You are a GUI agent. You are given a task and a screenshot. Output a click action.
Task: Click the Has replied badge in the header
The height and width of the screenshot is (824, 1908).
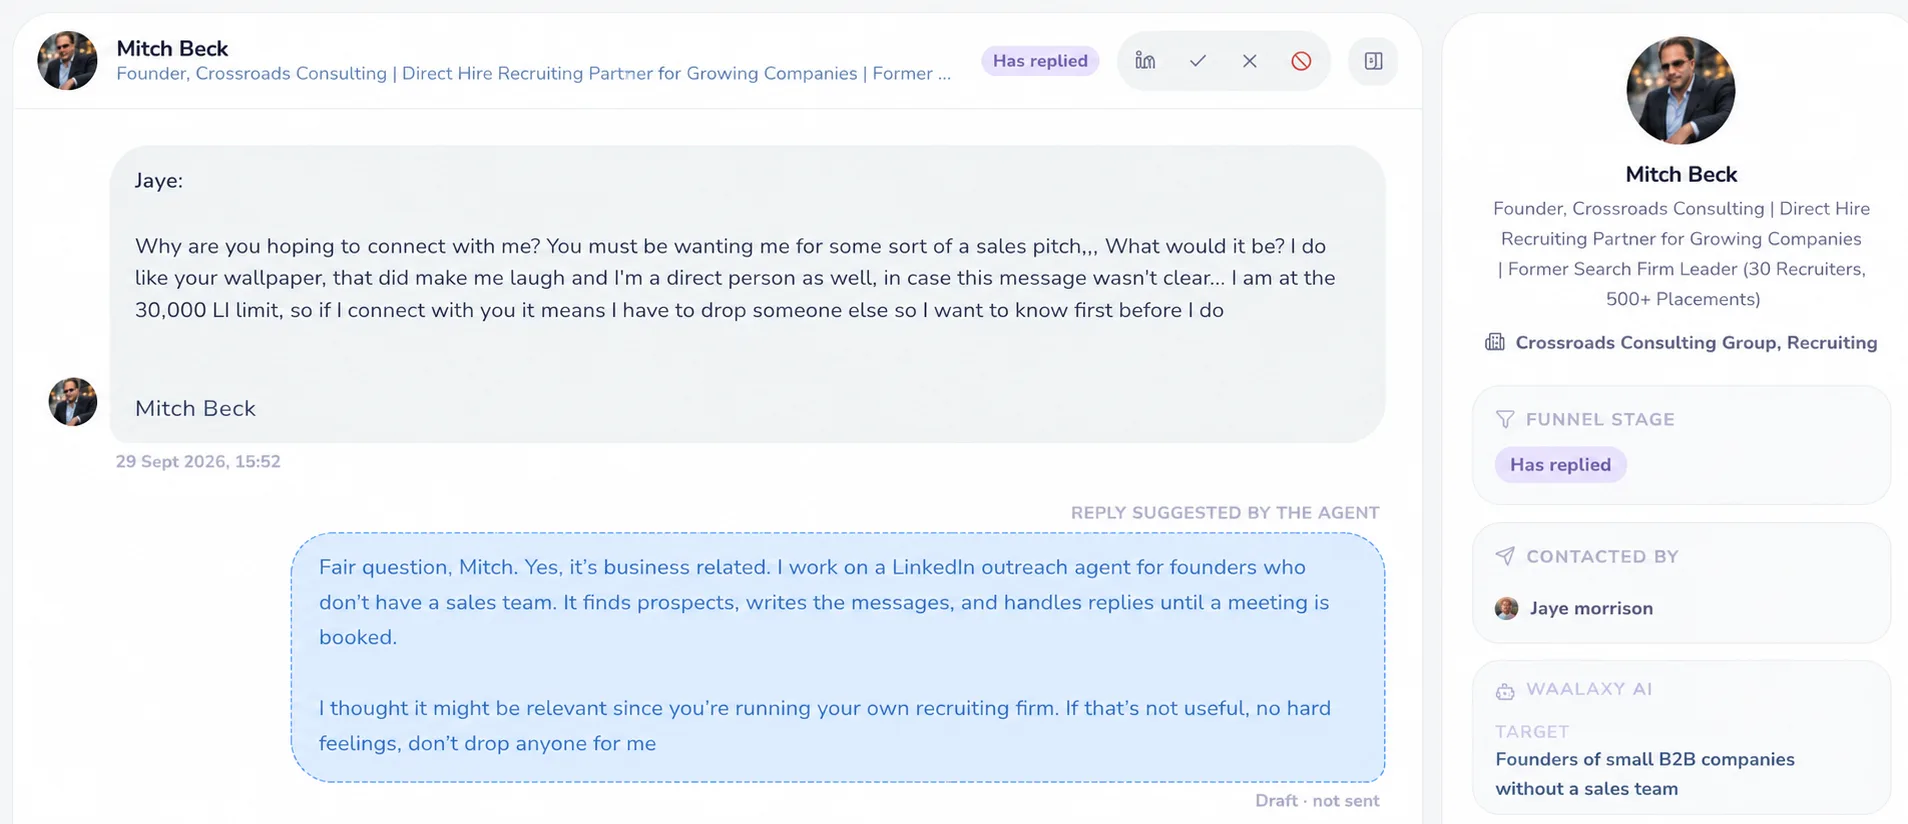click(x=1040, y=61)
